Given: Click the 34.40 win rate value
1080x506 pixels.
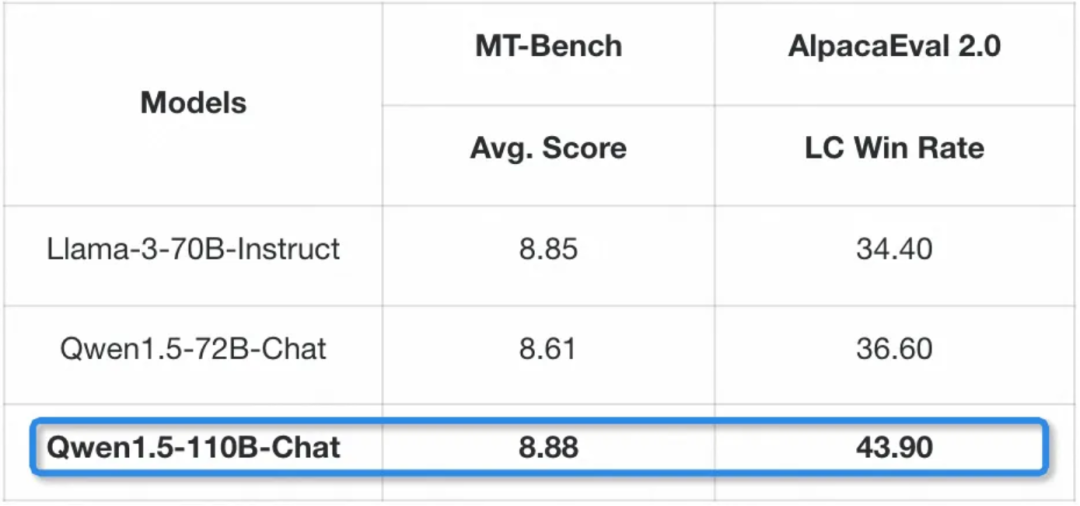Looking at the screenshot, I should point(894,248).
